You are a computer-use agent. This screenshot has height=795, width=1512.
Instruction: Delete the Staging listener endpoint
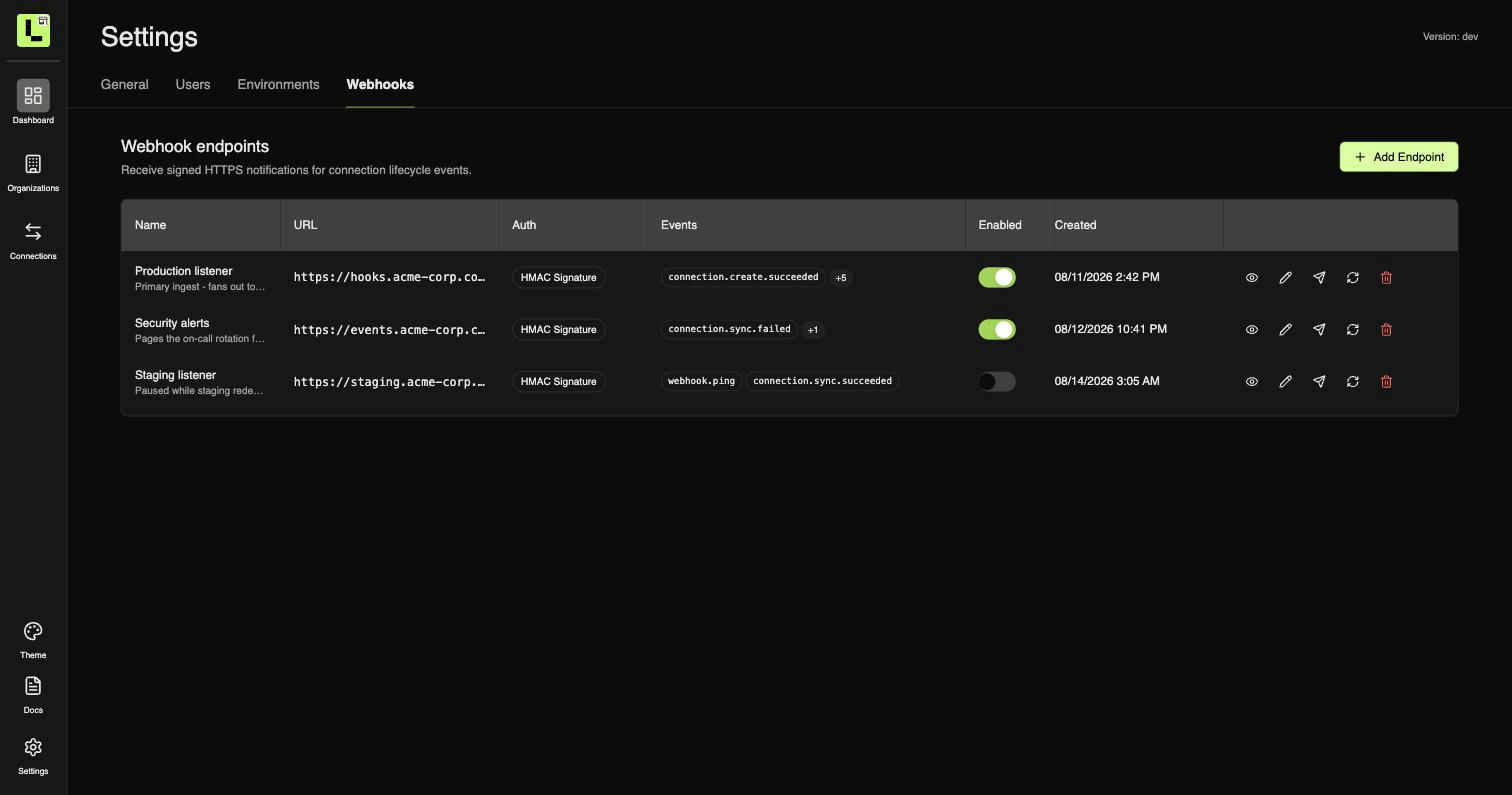[x=1386, y=381]
